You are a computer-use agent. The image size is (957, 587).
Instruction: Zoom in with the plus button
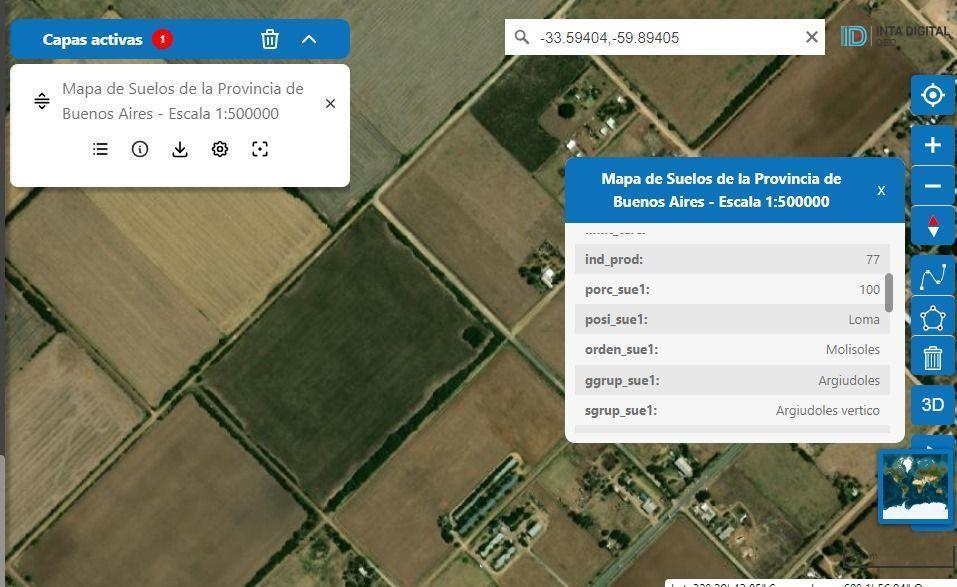click(x=933, y=145)
